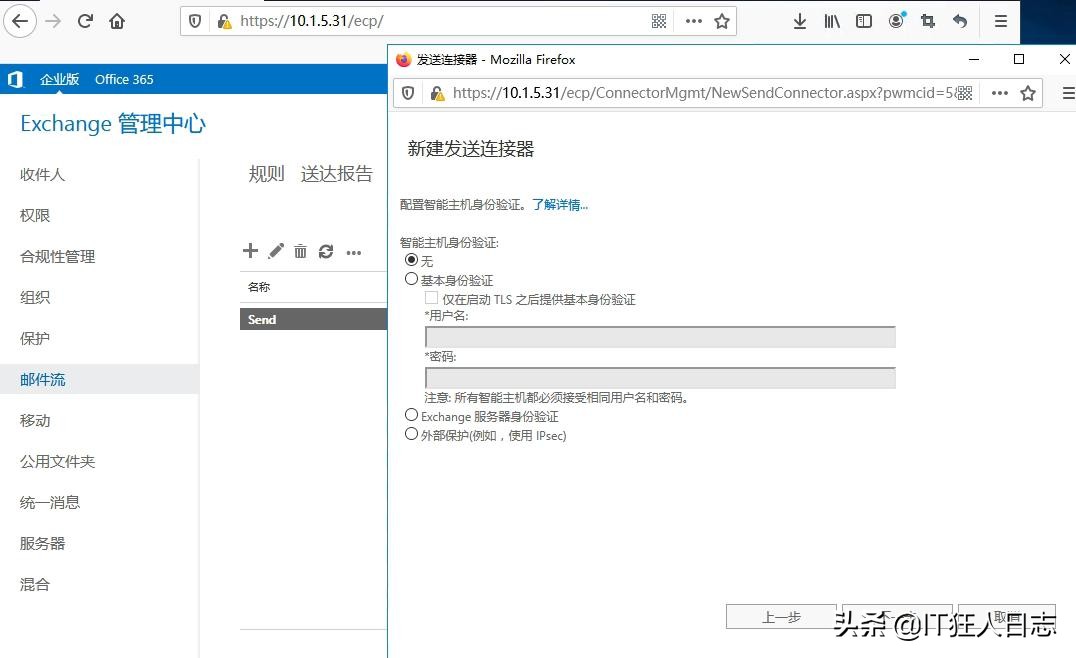Select the Exchange 服务器身份验证 option
The width and height of the screenshot is (1076, 658).
point(411,415)
